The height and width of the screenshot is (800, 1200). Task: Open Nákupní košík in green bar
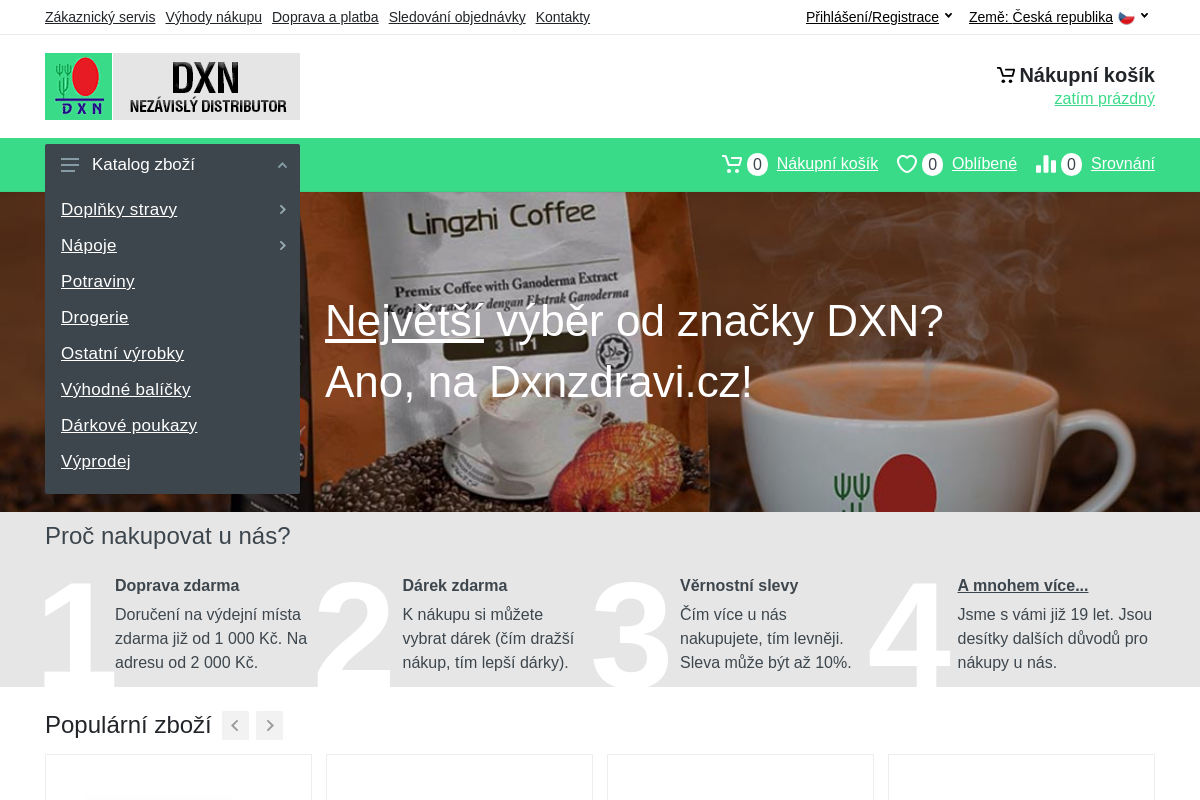[827, 164]
